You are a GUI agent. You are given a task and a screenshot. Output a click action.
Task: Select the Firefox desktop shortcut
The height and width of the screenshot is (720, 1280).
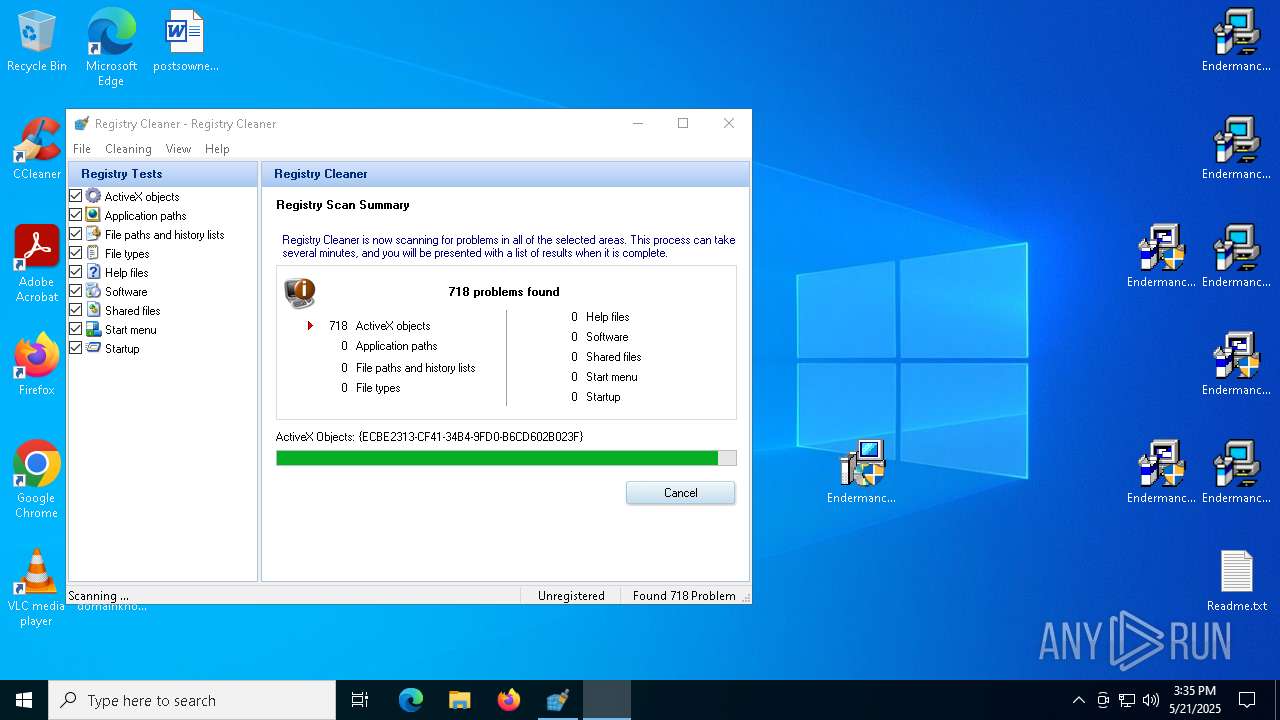point(37,364)
